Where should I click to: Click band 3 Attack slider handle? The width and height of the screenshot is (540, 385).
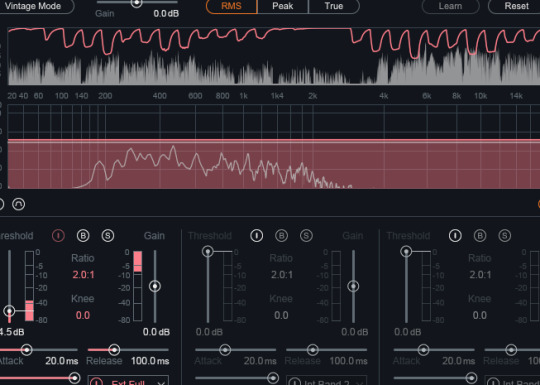pos(423,350)
